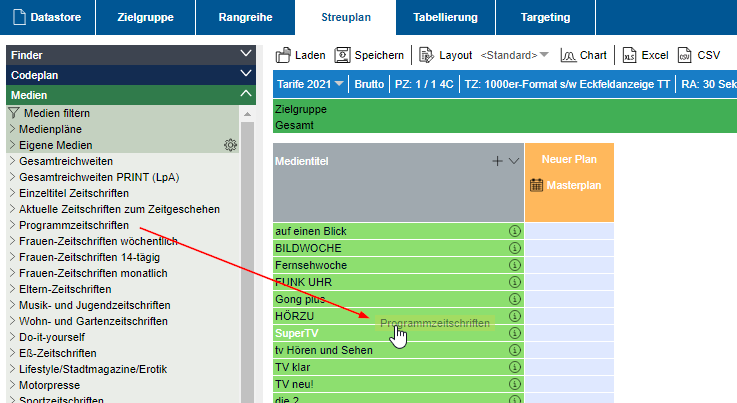Screen dimensions: 737x403
Task: Open the Layout settings icon
Action: click(427, 55)
